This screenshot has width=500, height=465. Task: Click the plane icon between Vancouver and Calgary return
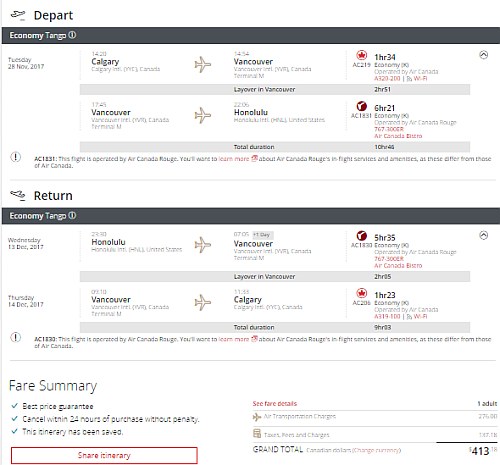click(203, 302)
